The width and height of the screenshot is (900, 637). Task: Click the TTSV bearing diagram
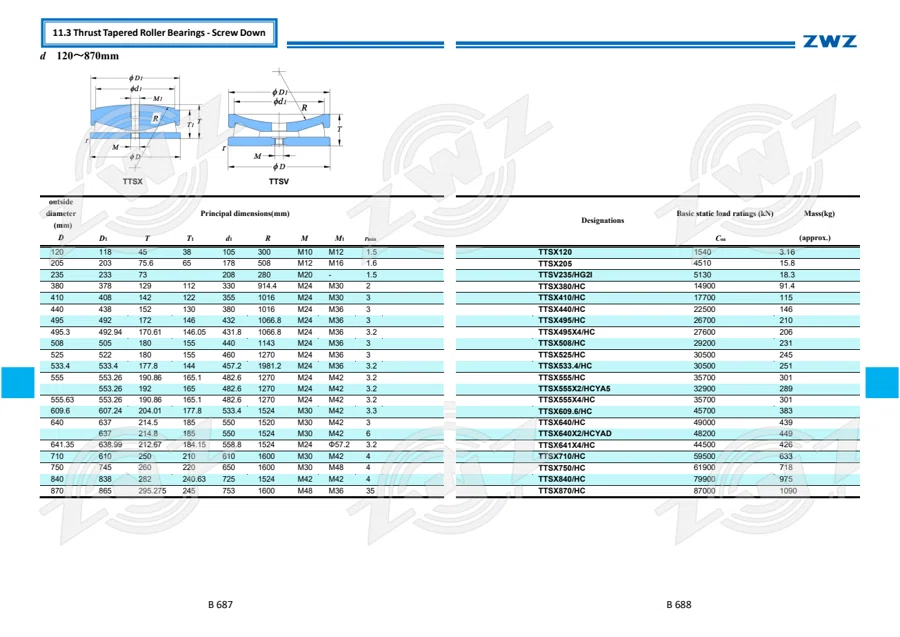pyautogui.click(x=280, y=121)
